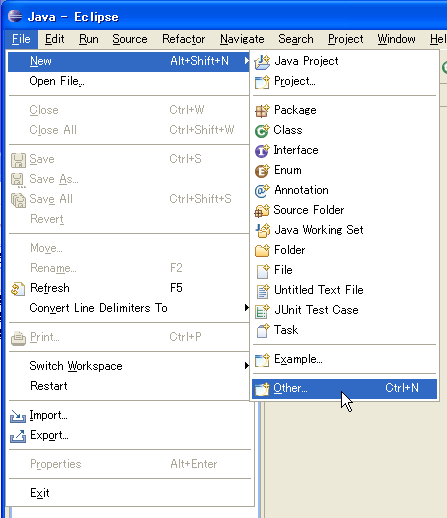Click the purple Interface icon
The image size is (447, 518).
tap(262, 151)
